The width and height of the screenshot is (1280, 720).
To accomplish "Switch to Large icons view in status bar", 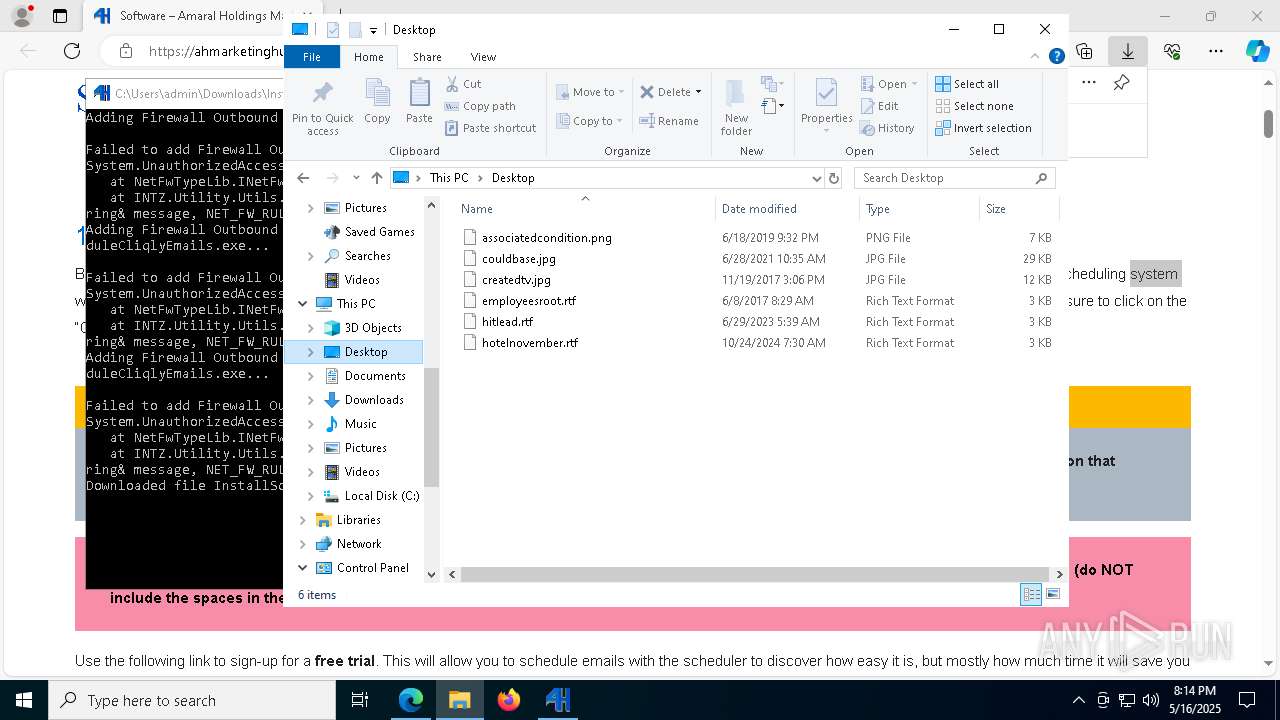I will pyautogui.click(x=1052, y=594).
